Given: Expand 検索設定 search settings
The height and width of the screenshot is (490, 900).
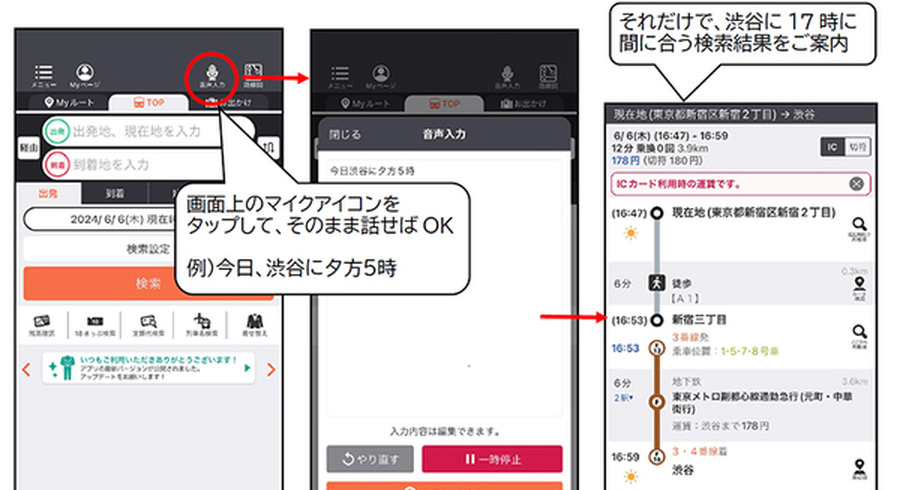Looking at the screenshot, I should (x=150, y=248).
